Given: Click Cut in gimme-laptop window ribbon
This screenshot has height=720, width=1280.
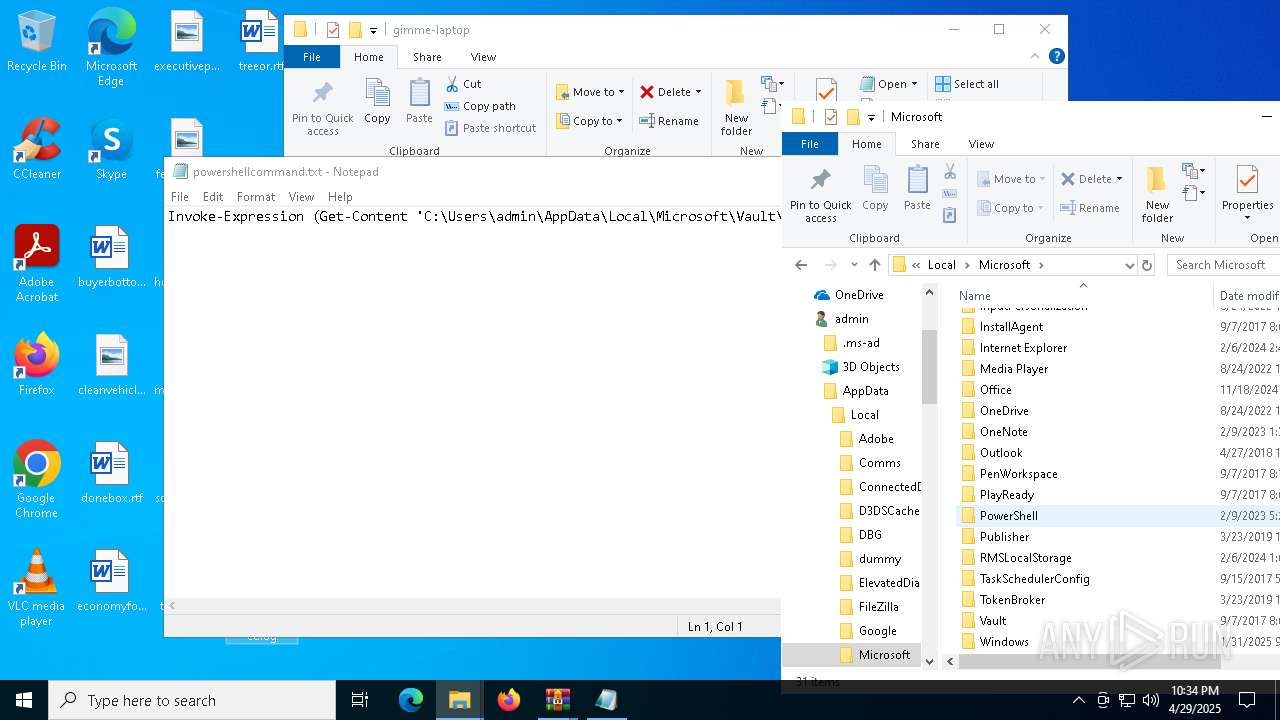Looking at the screenshot, I should click(463, 84).
